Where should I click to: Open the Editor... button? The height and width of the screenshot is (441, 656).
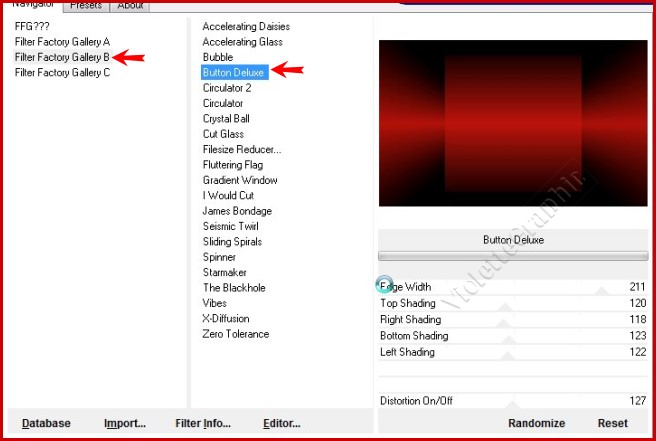(282, 423)
